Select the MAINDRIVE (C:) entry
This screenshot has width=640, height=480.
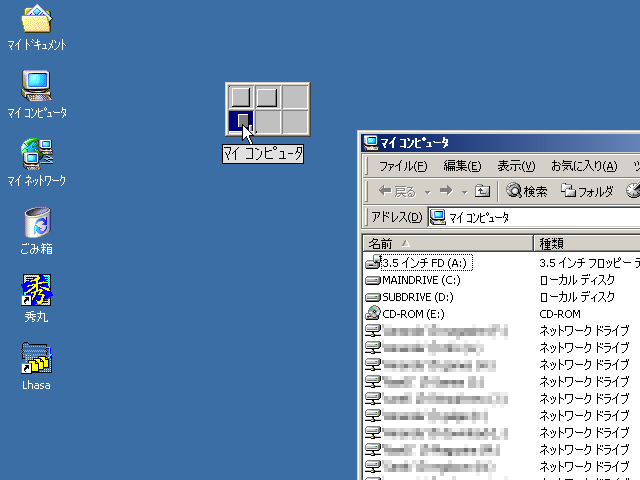pyautogui.click(x=421, y=280)
